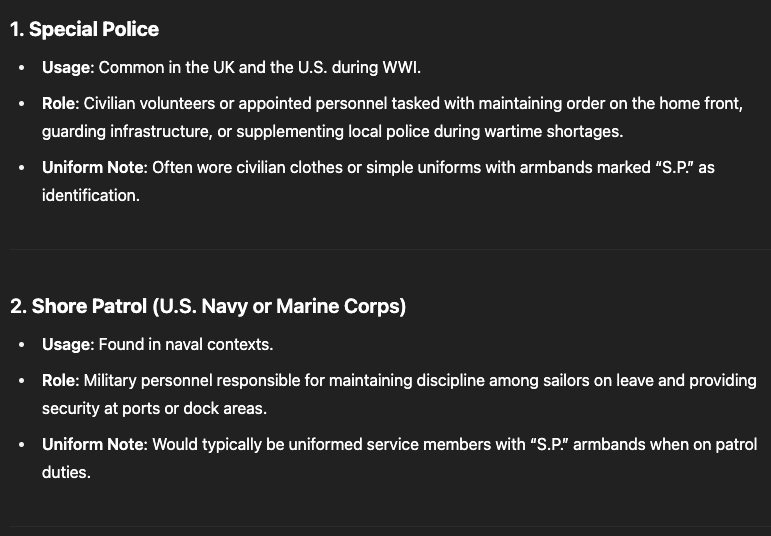771x536 pixels.
Task: Click 'Uniform Note' under Special Police
Action: click(x=94, y=167)
